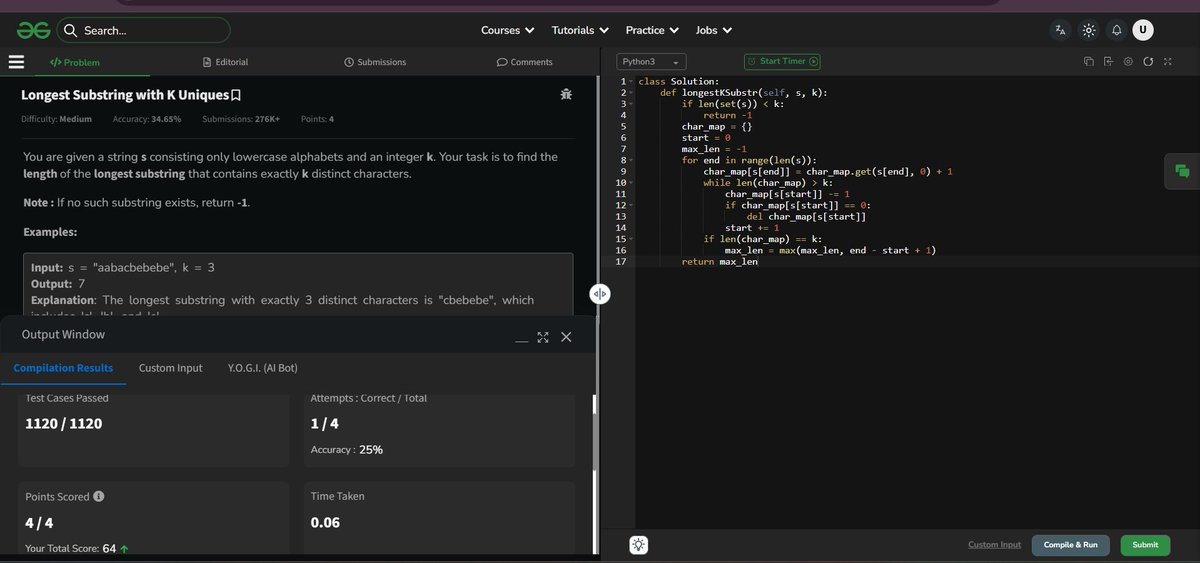This screenshot has width=1200, height=563.
Task: Reset the code with refresh icon
Action: click(x=1148, y=62)
